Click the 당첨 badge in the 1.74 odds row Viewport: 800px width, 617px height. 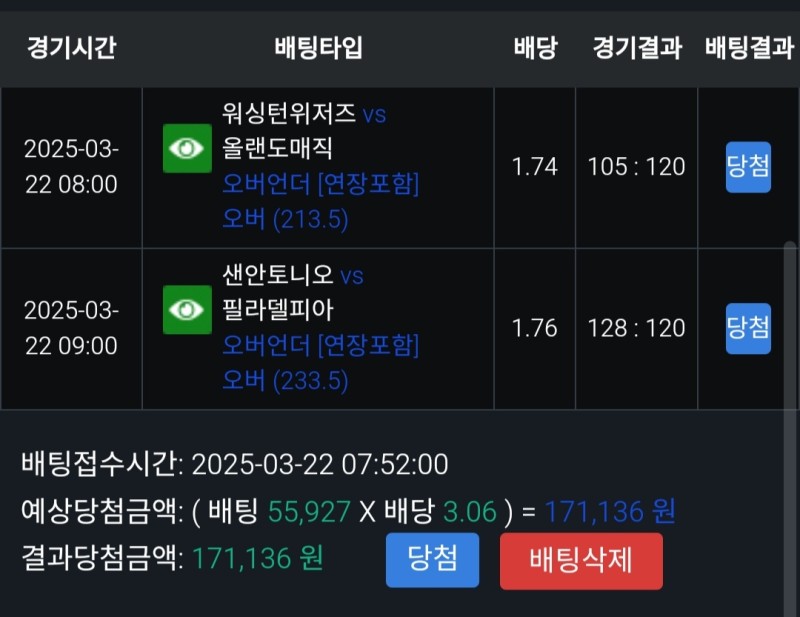tap(748, 167)
